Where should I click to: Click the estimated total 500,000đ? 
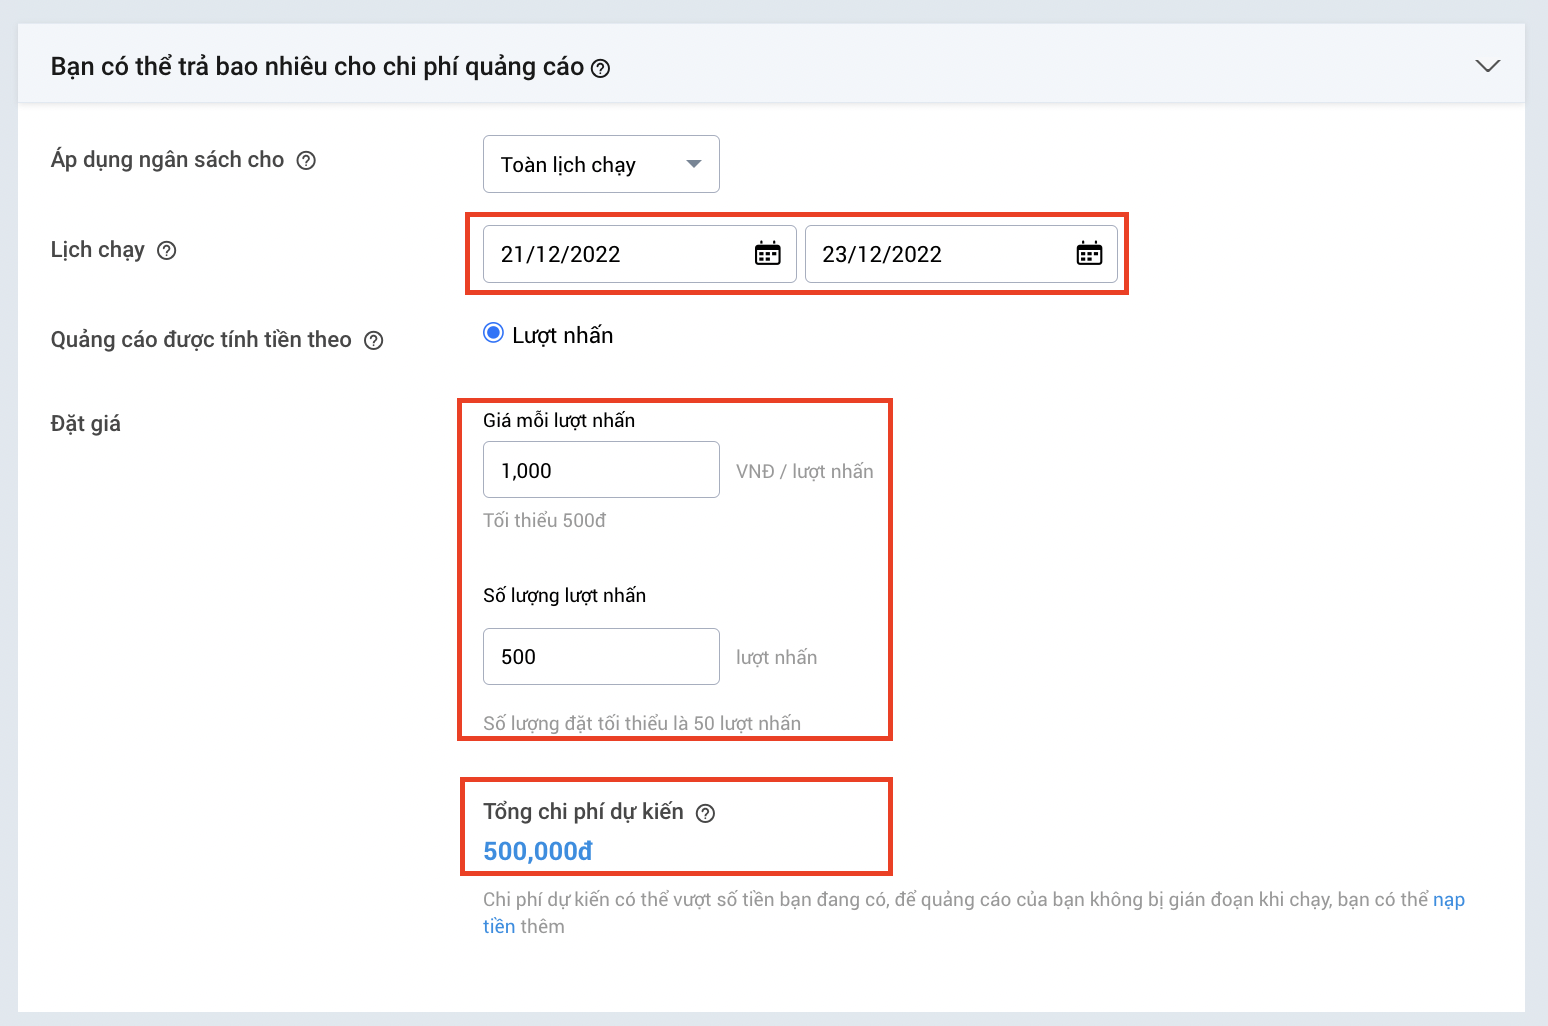pos(538,851)
